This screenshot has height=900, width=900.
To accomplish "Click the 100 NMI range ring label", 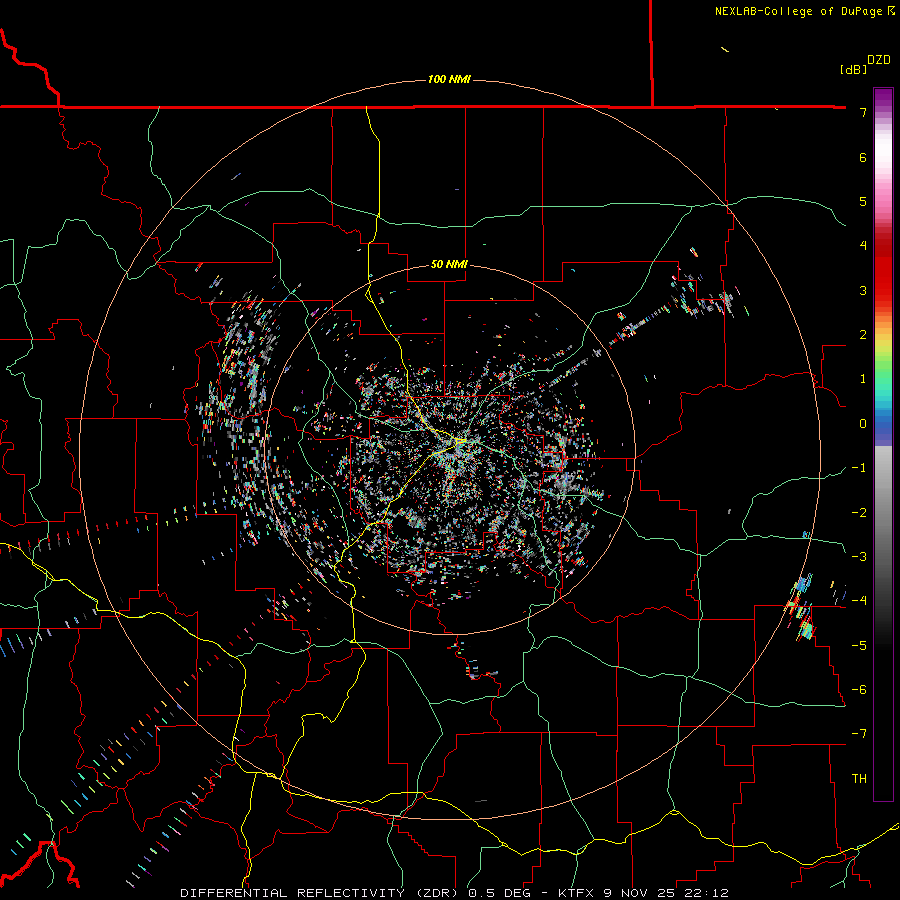I will [x=449, y=79].
